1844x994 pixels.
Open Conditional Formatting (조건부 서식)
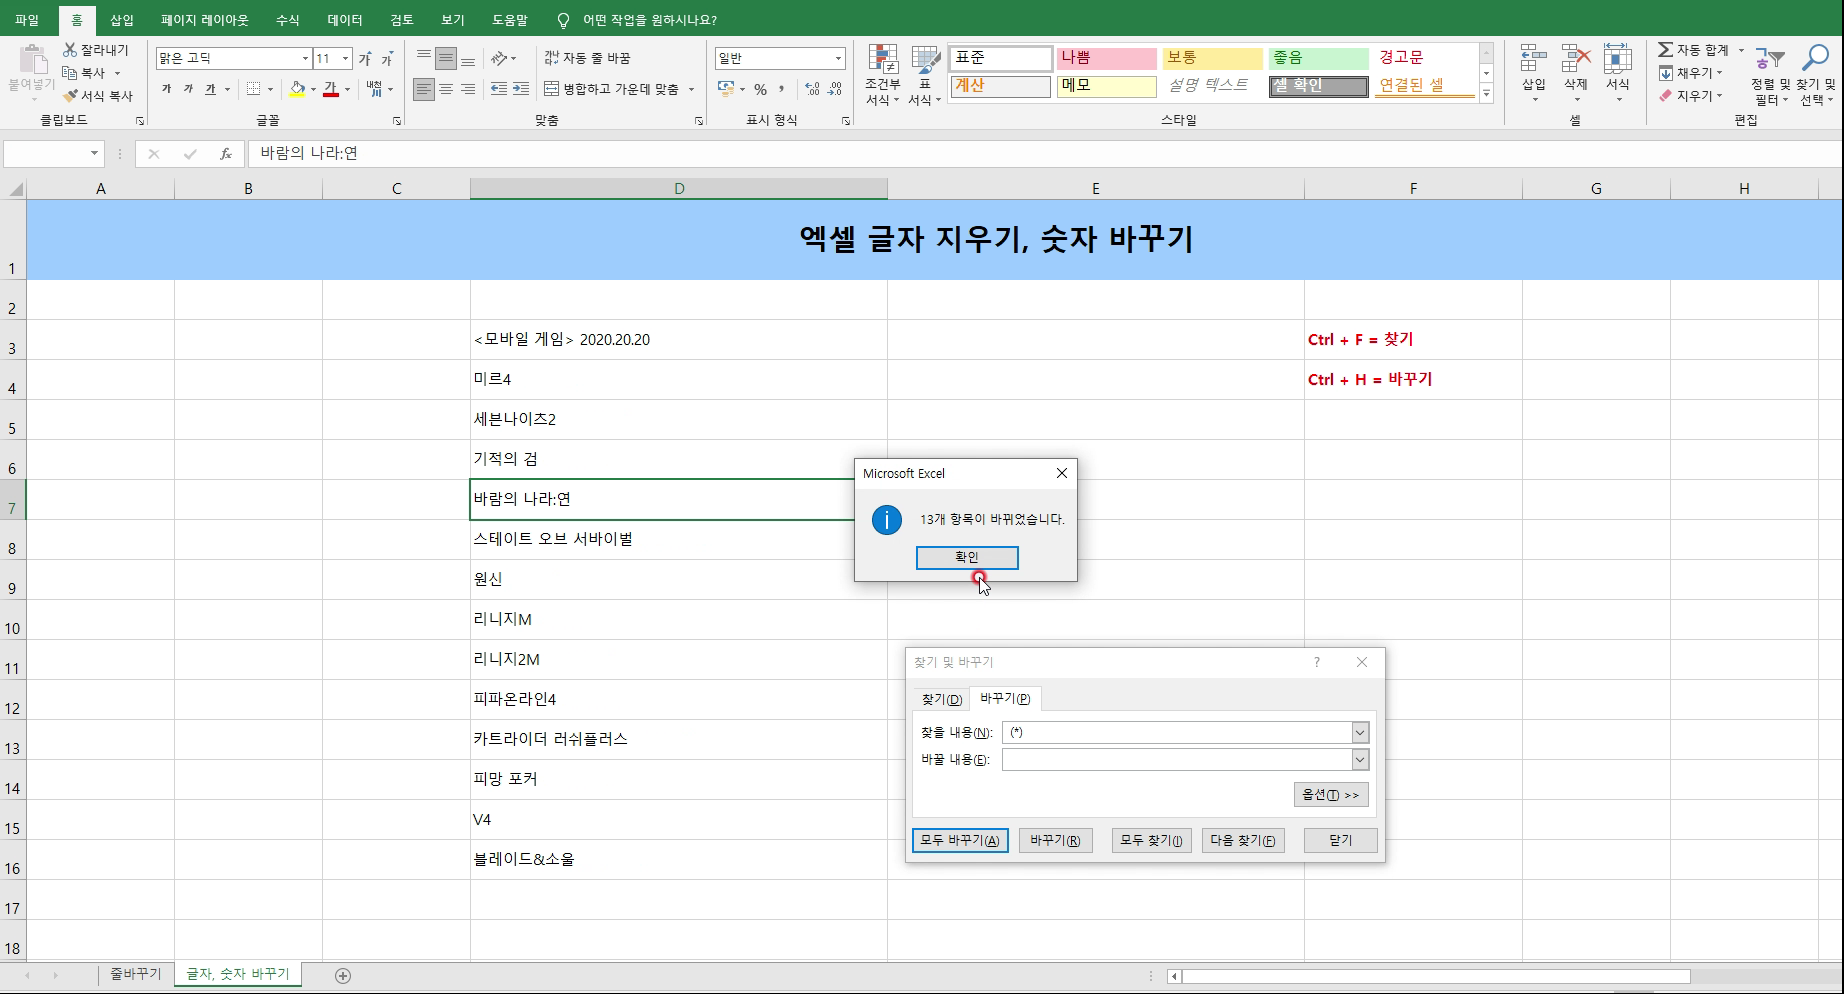882,76
